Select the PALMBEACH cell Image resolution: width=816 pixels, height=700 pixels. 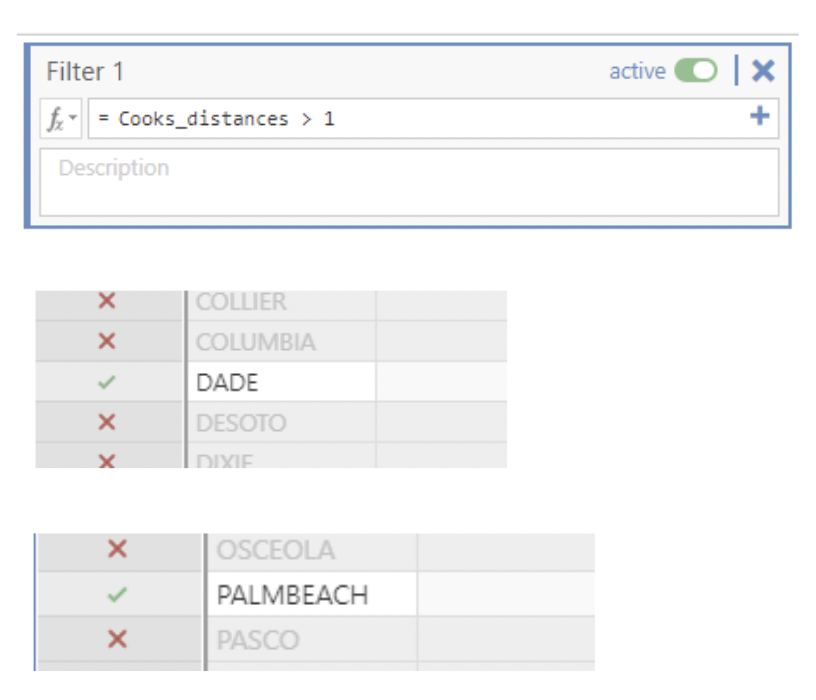pos(311,595)
